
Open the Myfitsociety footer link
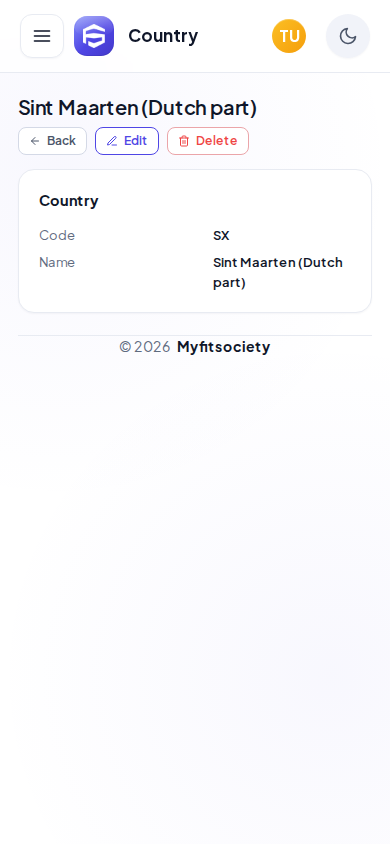223,347
